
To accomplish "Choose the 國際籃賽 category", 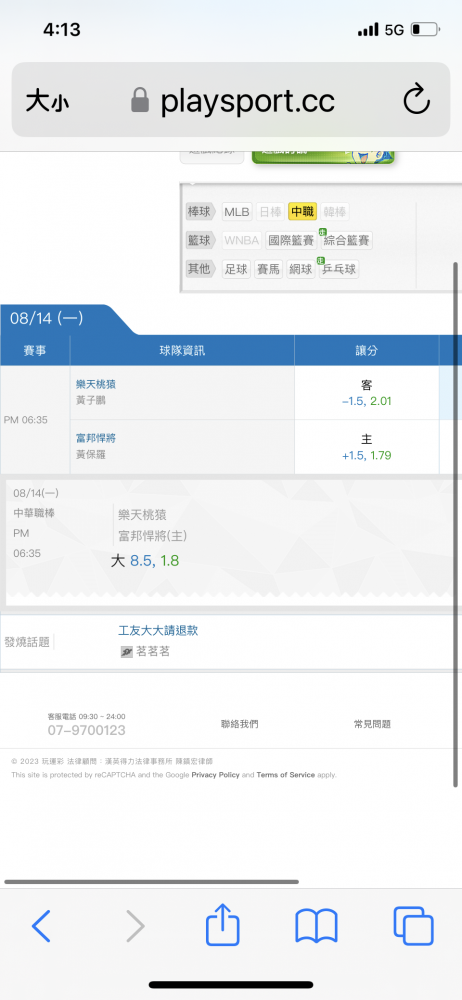I will pos(291,240).
